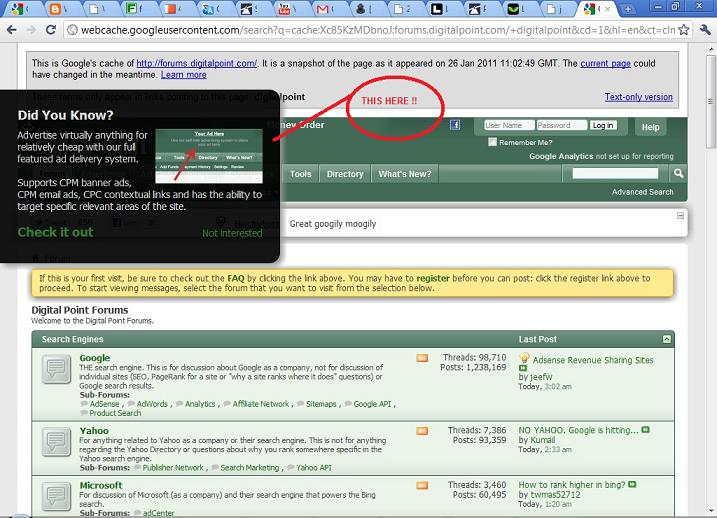This screenshot has width=717, height=518.
Task: Reload the page with the refresh icon
Action: pos(51,30)
